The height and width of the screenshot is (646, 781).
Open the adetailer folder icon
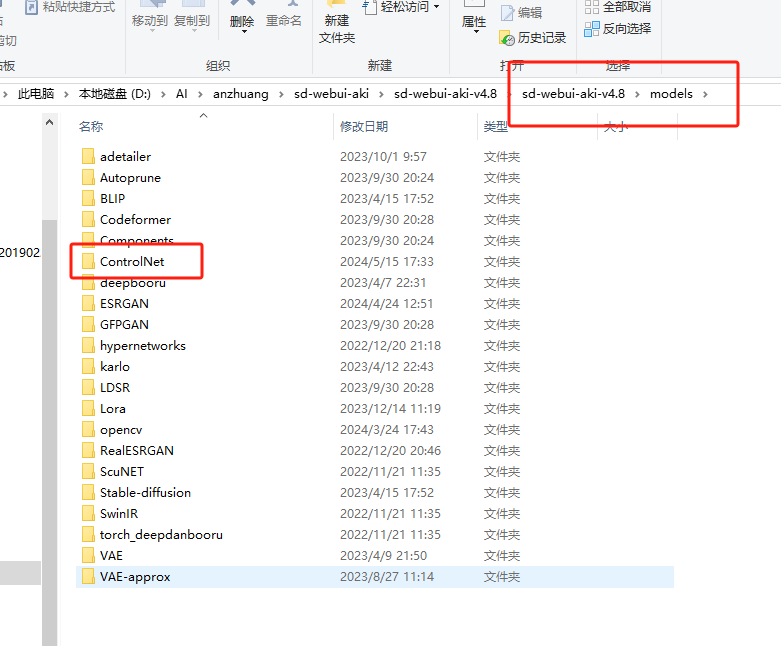88,156
